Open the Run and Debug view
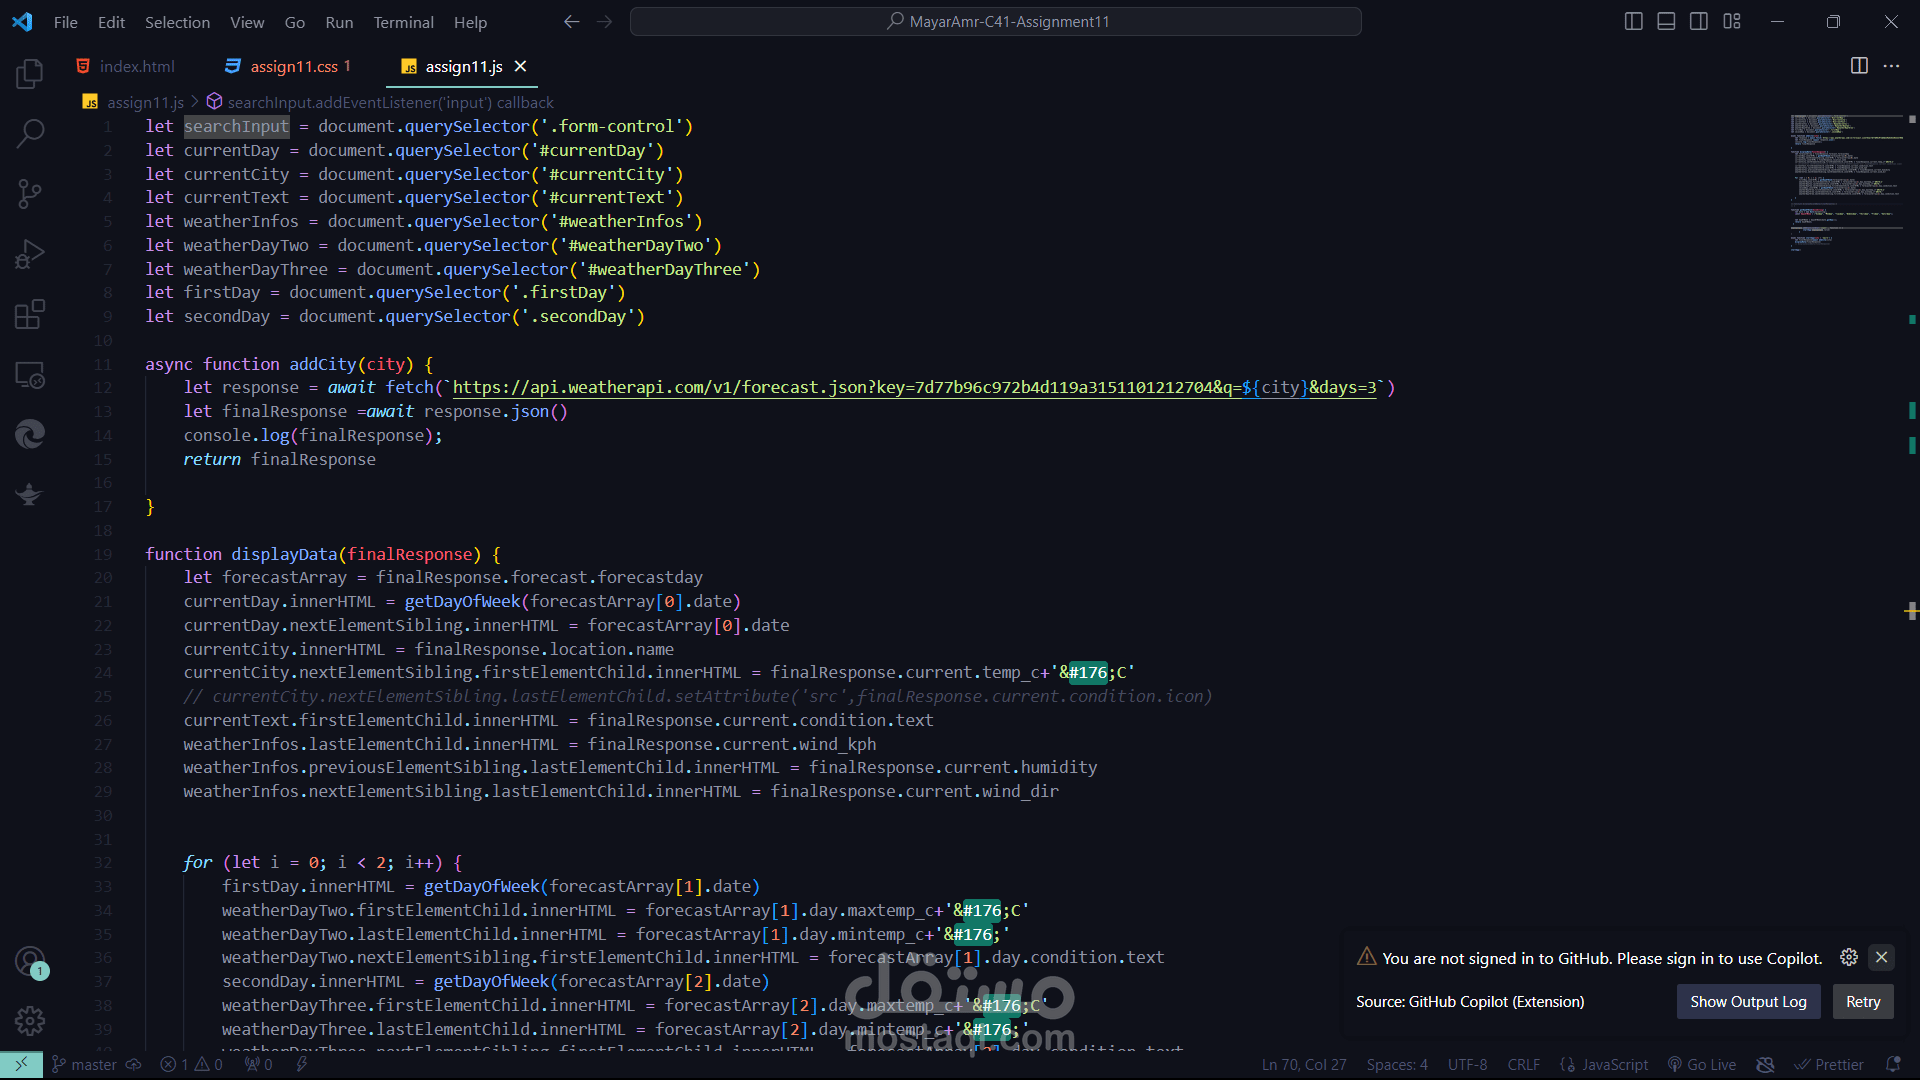This screenshot has height=1080, width=1920. click(30, 254)
